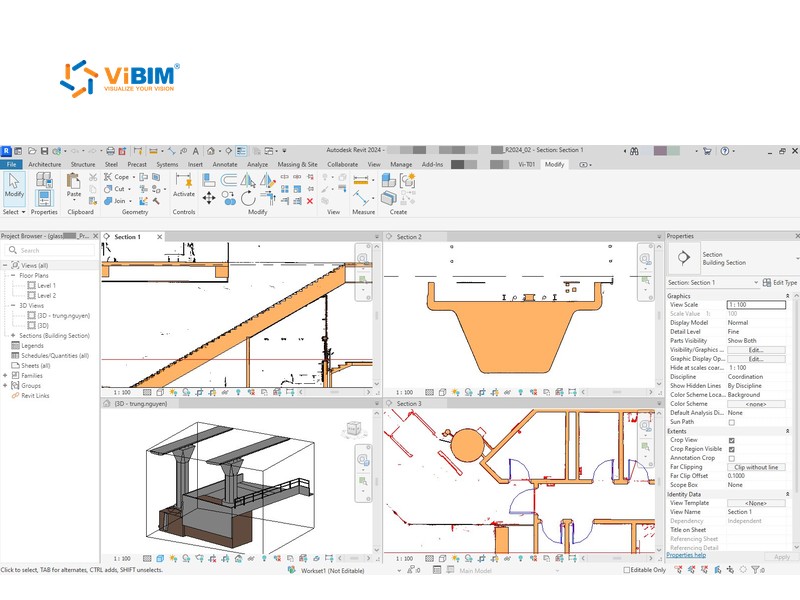Click the ViewCube in the 3D view

pyautogui.click(x=353, y=430)
